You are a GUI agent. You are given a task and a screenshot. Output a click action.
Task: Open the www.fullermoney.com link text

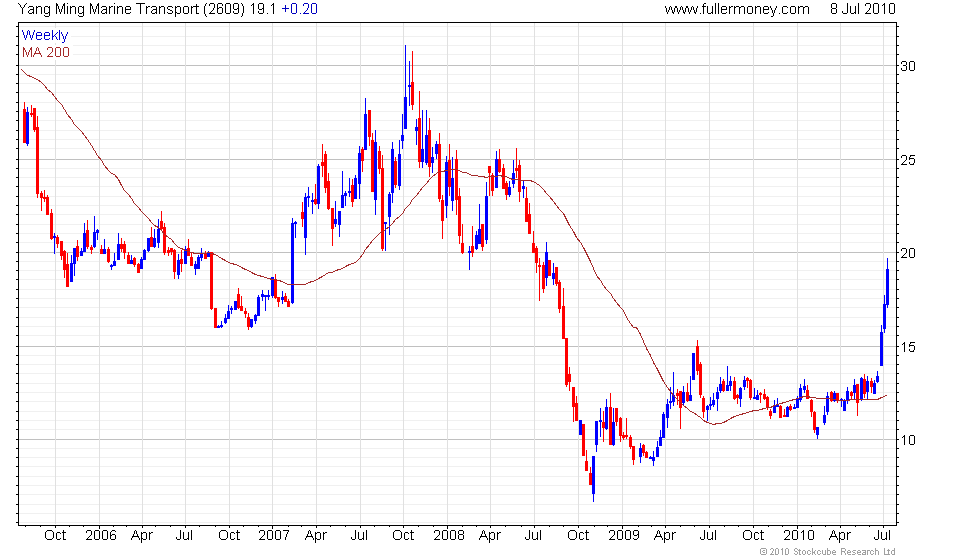(x=737, y=9)
